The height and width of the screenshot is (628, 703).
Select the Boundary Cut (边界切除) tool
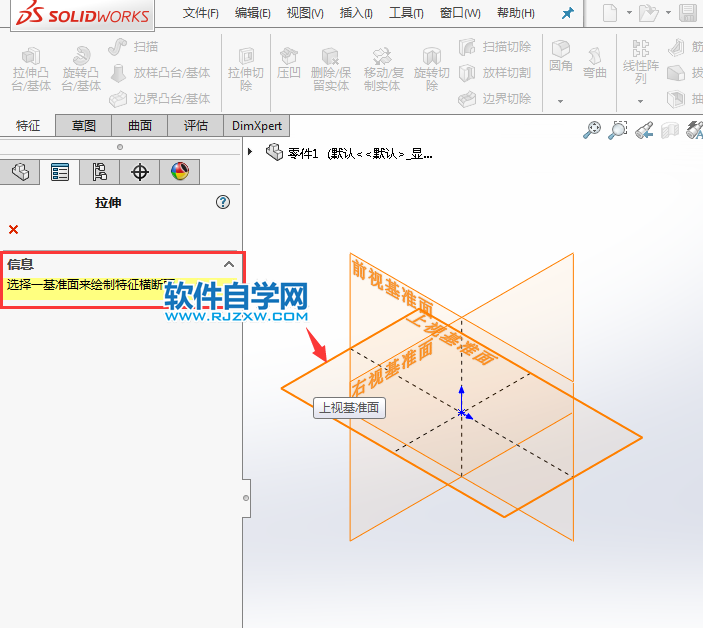tap(495, 99)
